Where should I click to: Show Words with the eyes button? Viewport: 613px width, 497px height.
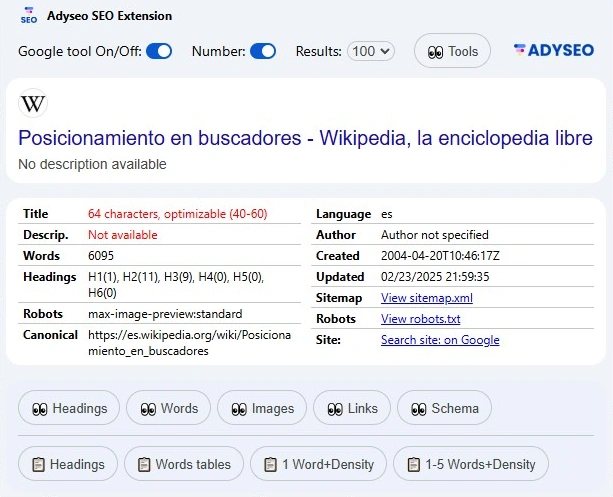[x=169, y=408]
